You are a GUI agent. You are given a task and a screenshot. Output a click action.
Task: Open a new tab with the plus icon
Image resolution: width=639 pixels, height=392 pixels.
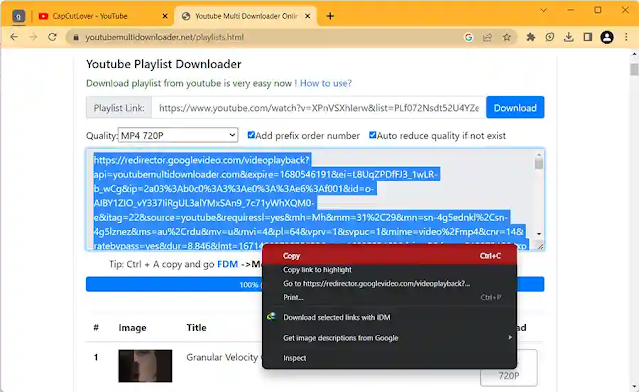[330, 16]
